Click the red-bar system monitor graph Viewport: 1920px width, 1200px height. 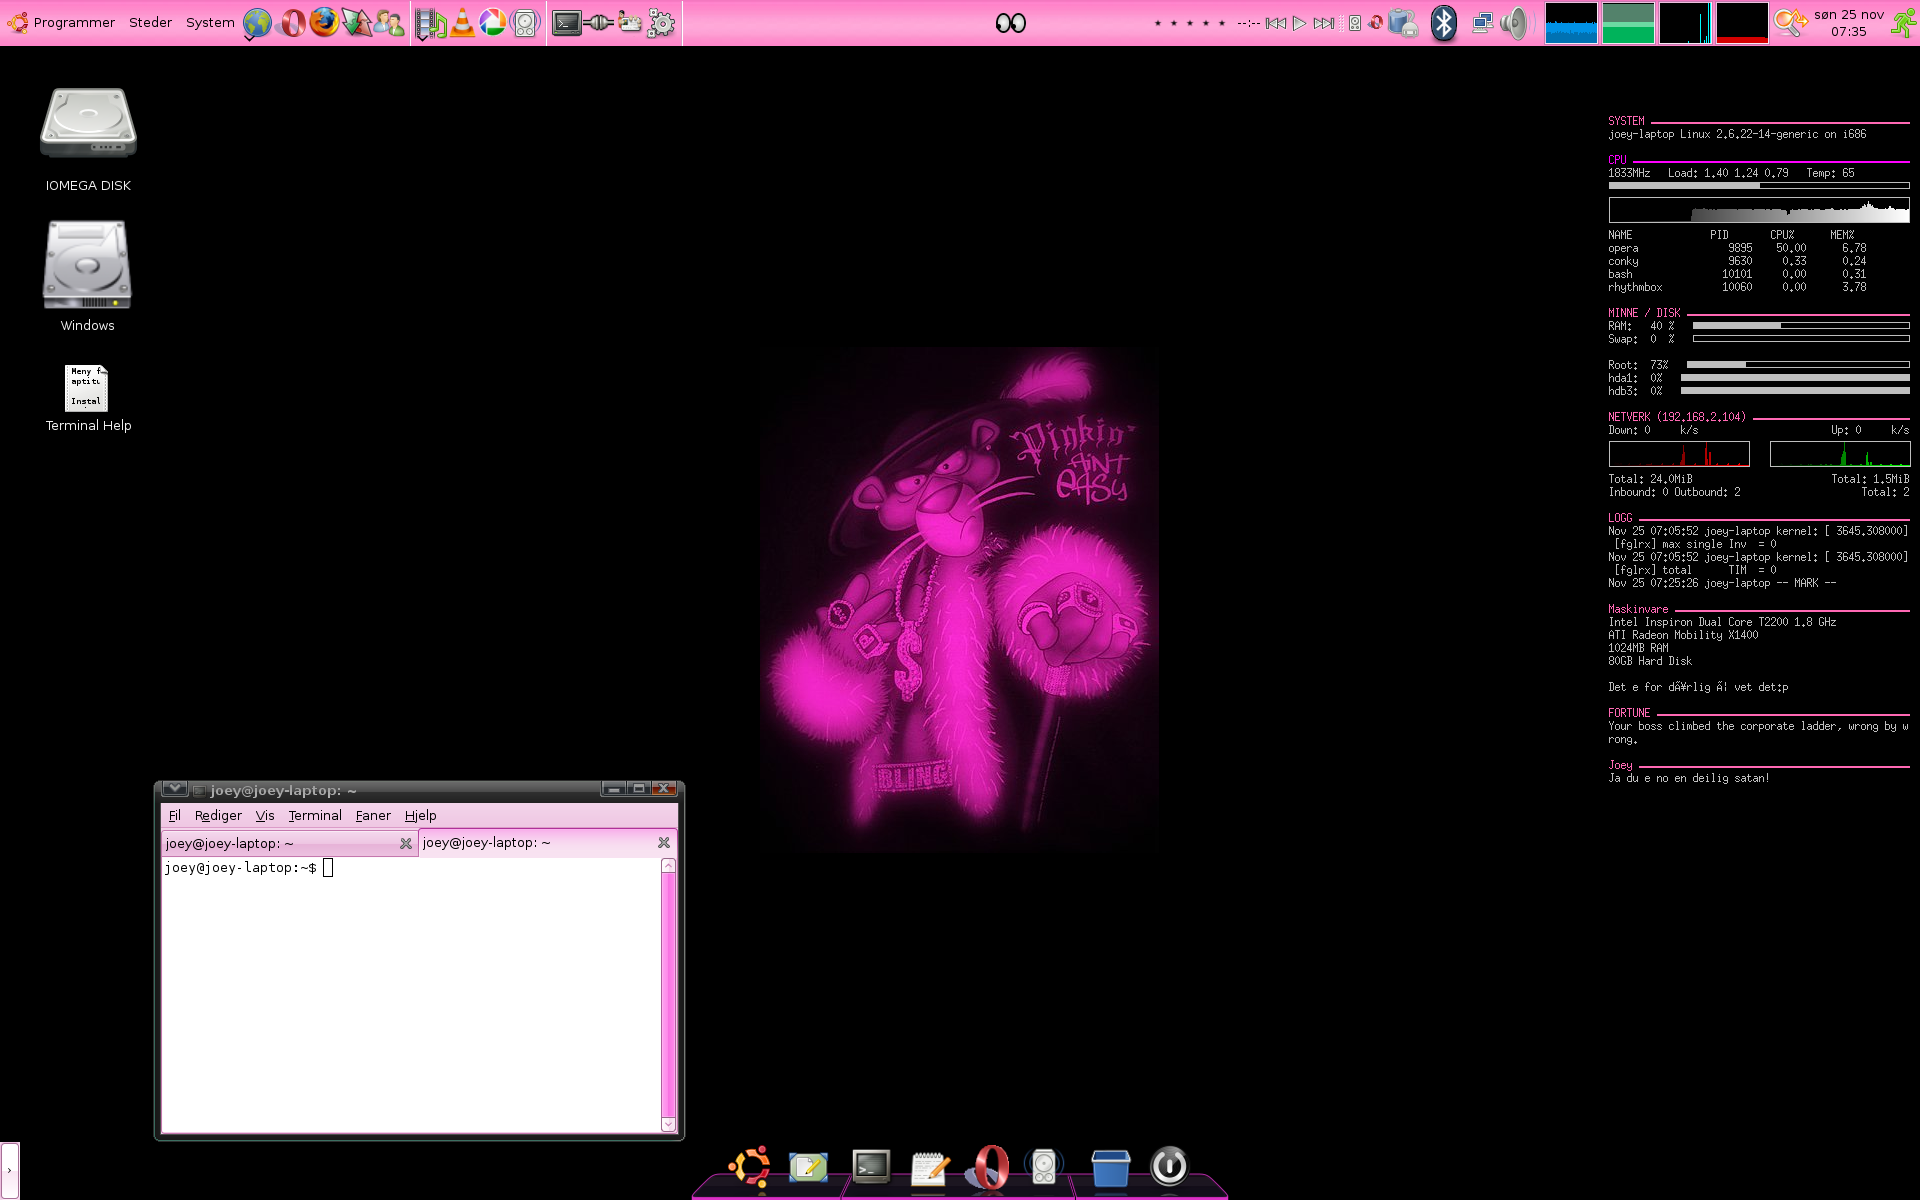(x=1742, y=23)
